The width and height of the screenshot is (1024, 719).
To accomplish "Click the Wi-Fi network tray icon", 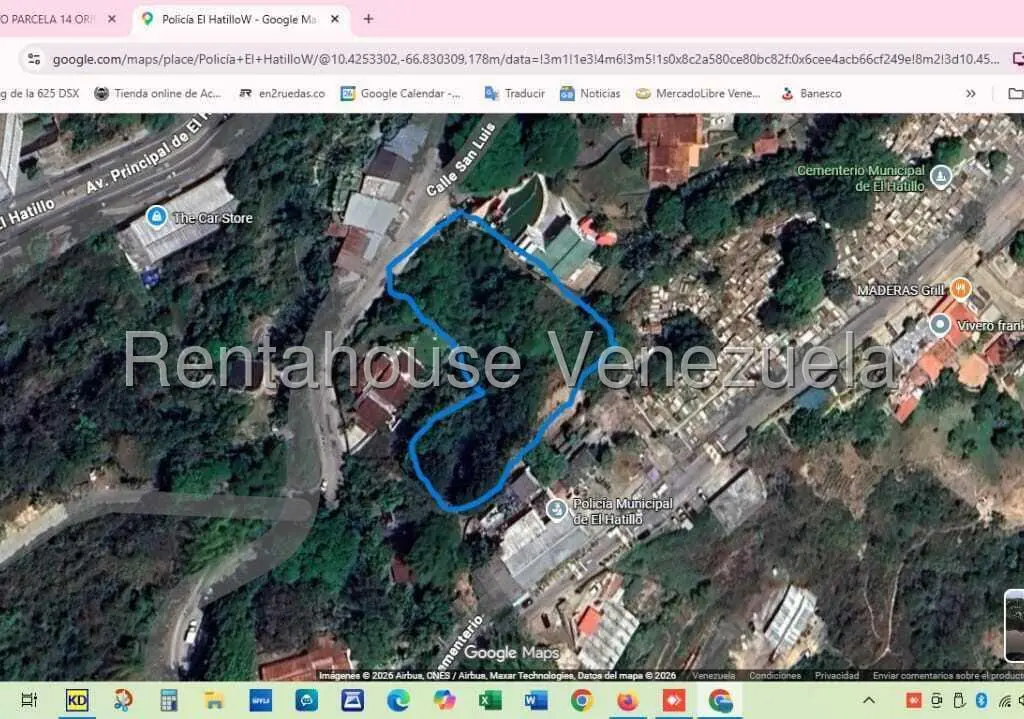I will [x=1004, y=701].
